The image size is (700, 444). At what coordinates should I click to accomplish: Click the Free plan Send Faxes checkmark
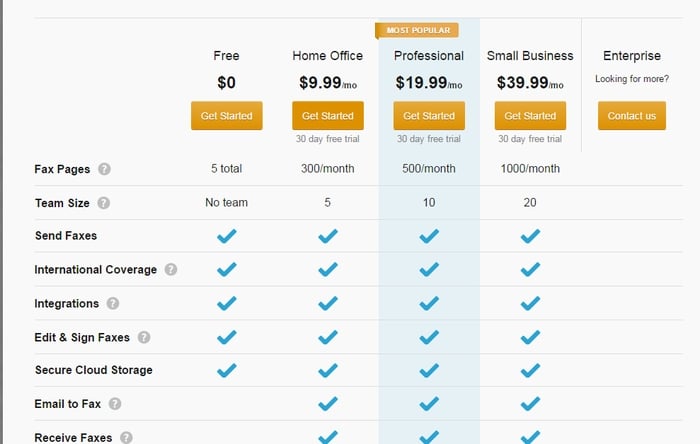pyautogui.click(x=227, y=236)
